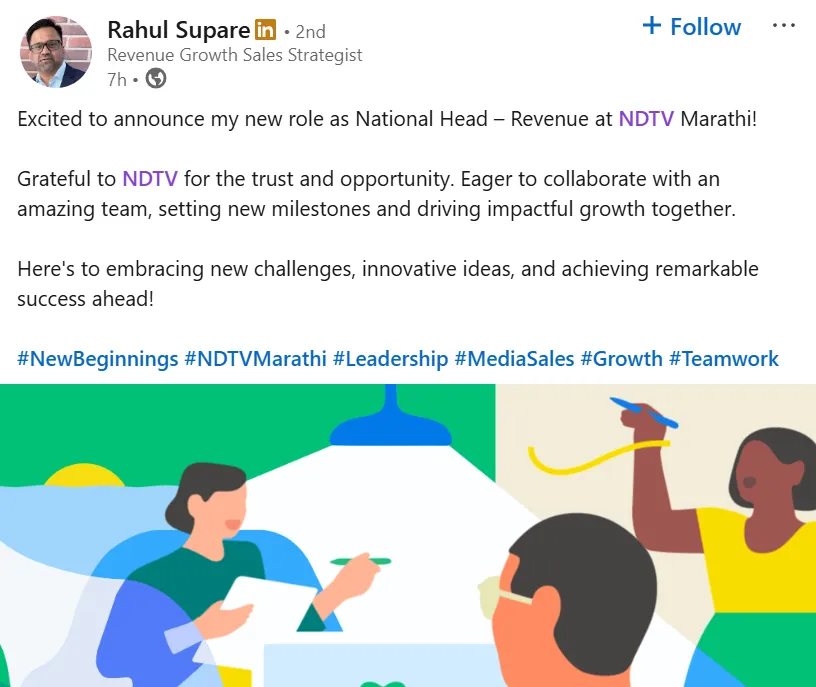
Task: Open the three-dot post options menu
Action: click(x=784, y=26)
